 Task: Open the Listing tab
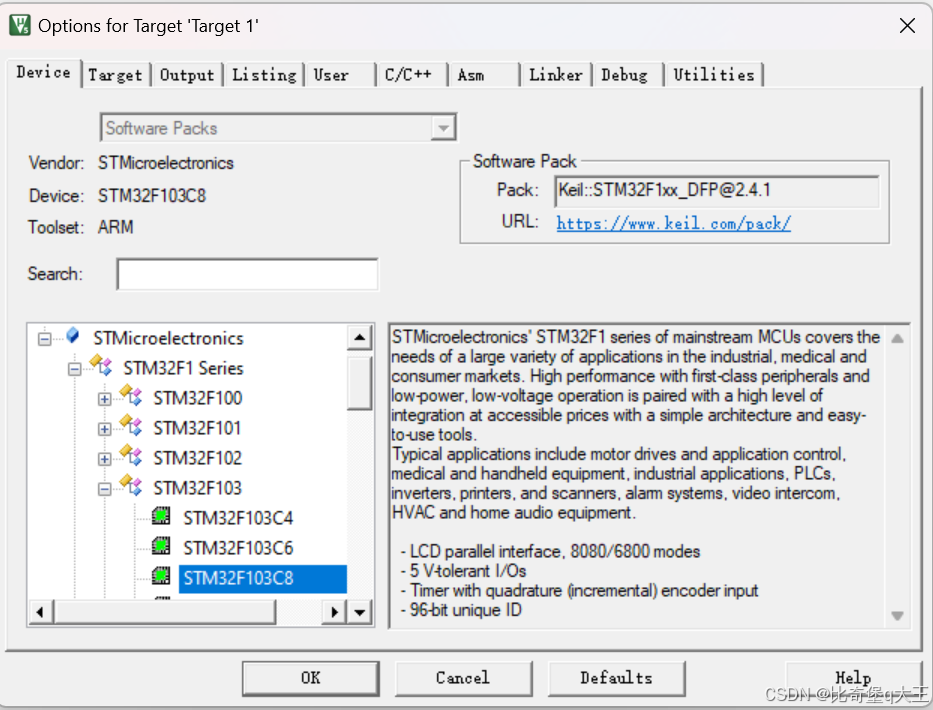[264, 75]
